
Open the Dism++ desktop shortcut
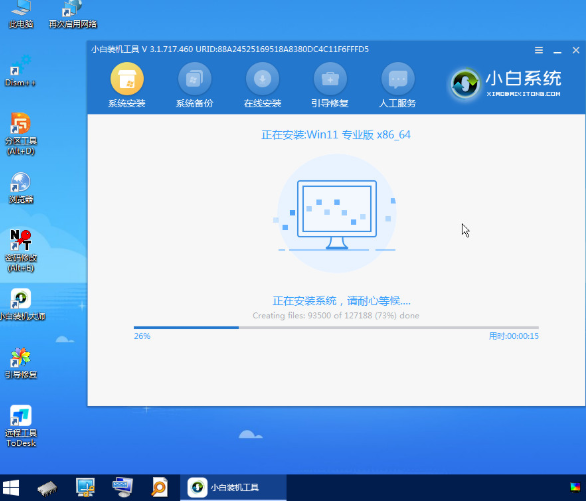click(20, 71)
